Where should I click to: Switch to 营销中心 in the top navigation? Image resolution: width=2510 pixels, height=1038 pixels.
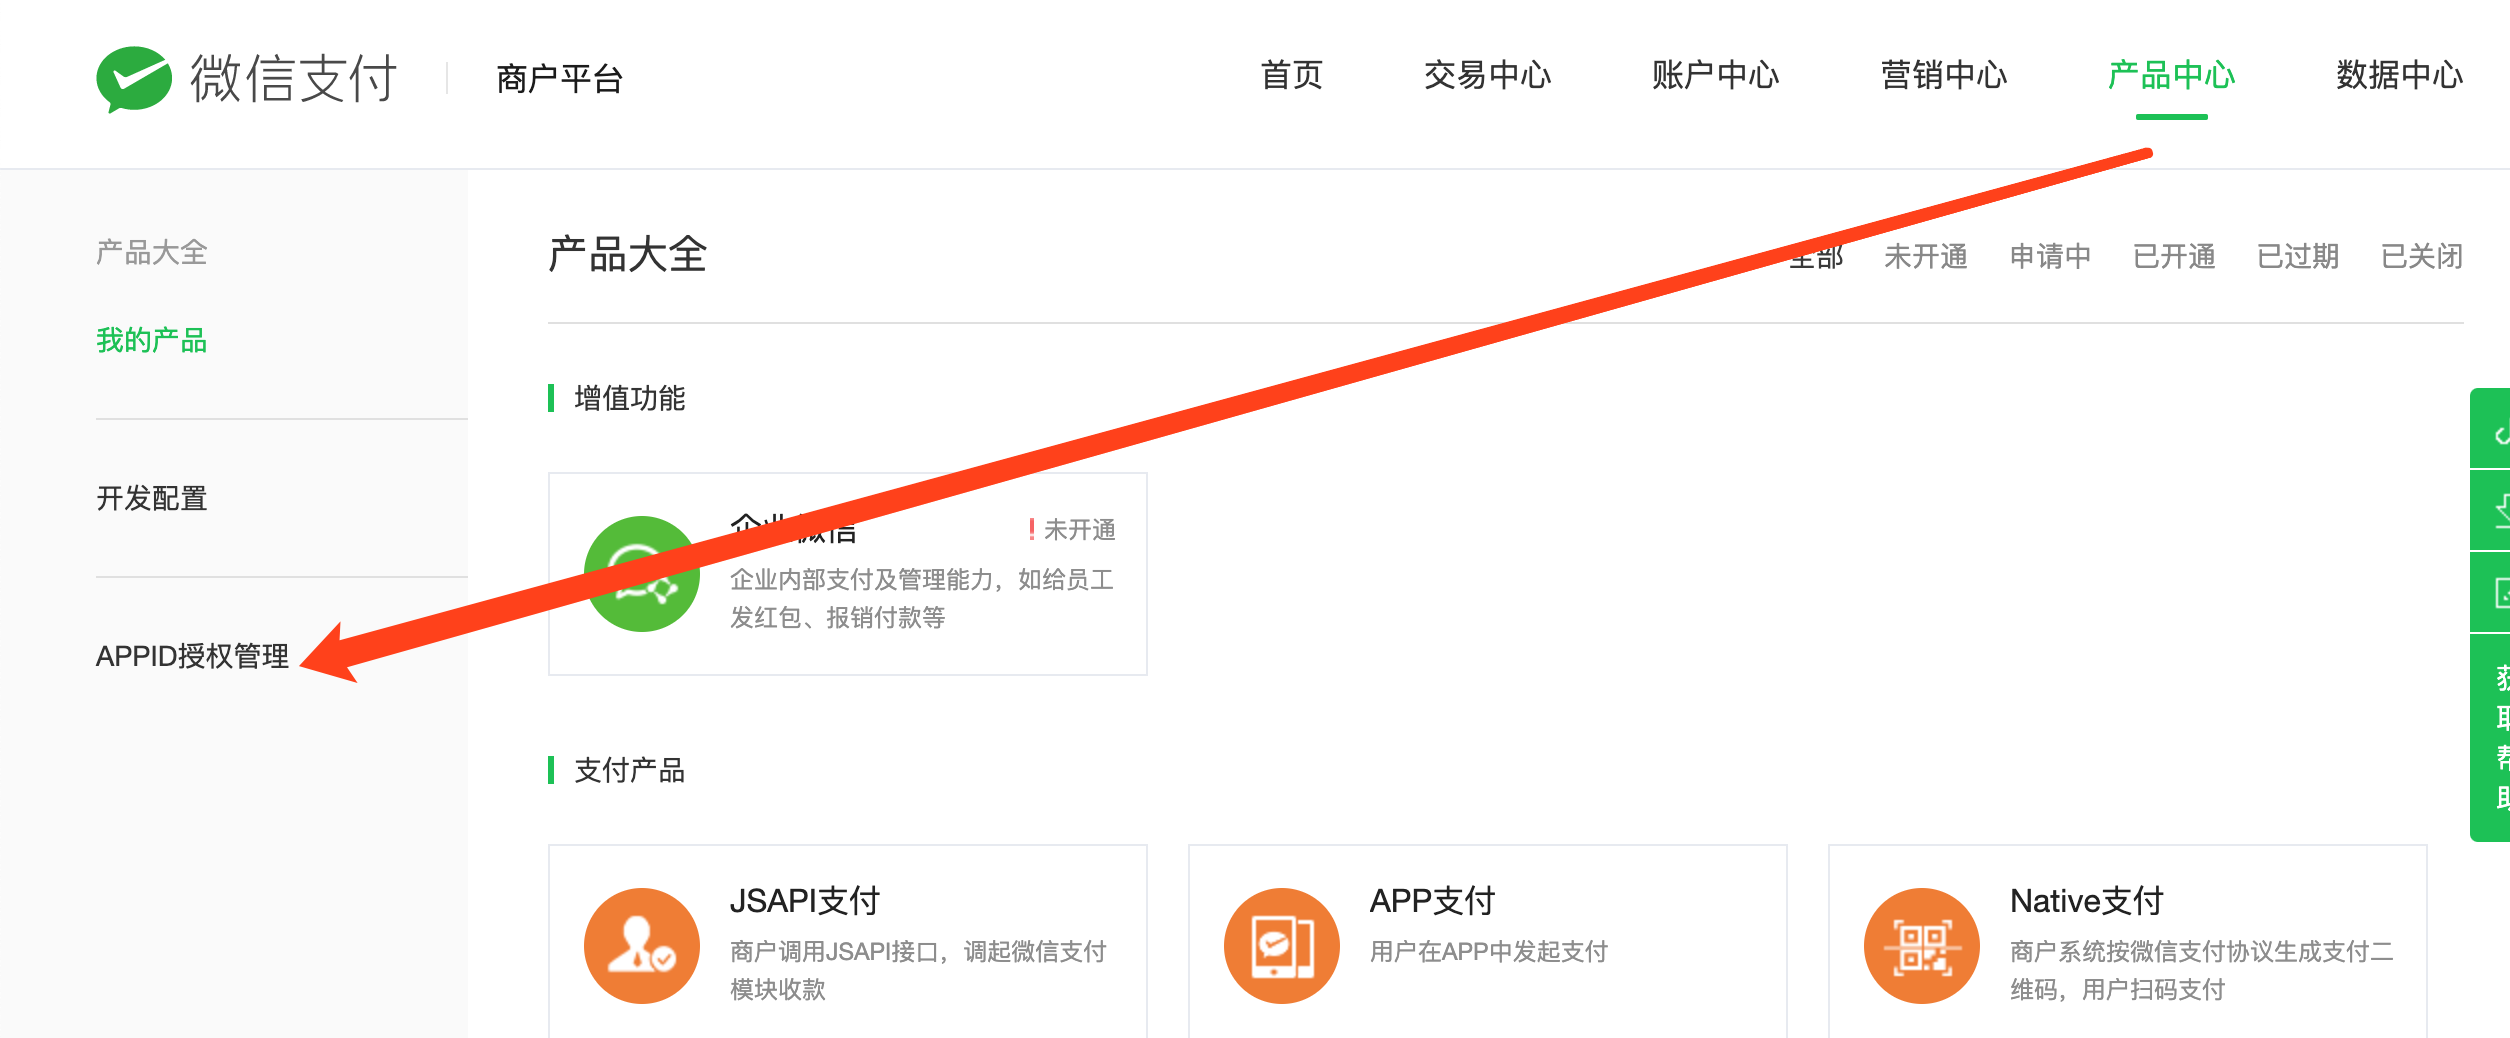pos(1943,75)
